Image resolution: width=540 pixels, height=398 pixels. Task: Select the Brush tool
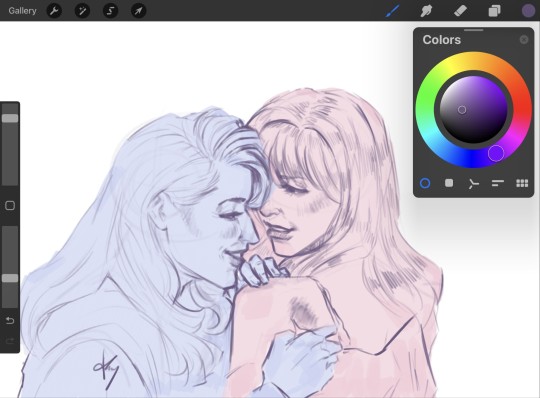[x=393, y=11]
